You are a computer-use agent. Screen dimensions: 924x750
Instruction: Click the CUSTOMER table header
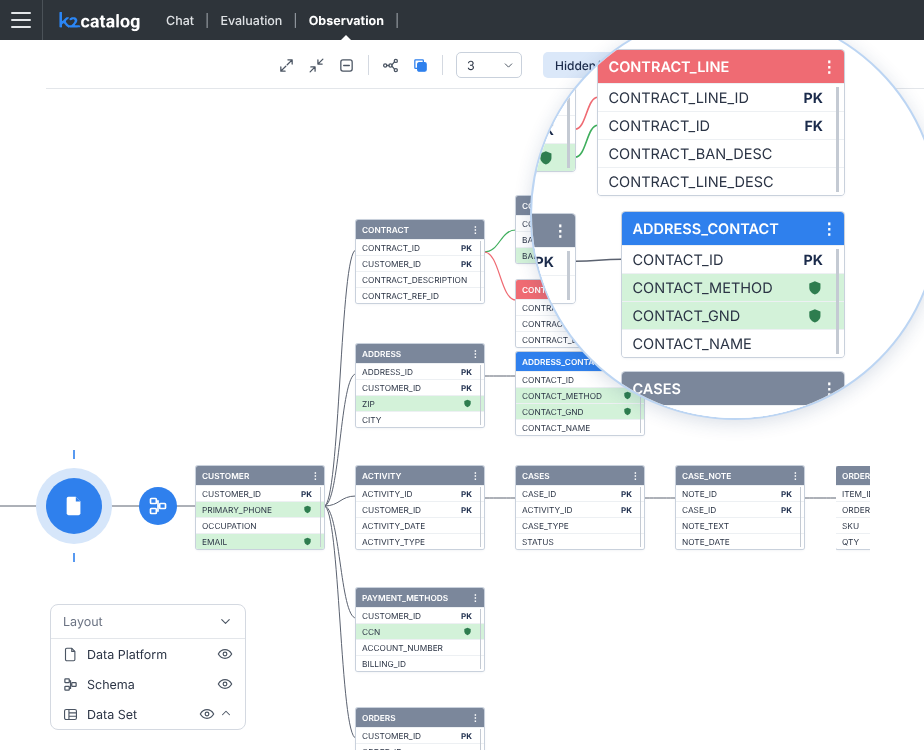[260, 476]
